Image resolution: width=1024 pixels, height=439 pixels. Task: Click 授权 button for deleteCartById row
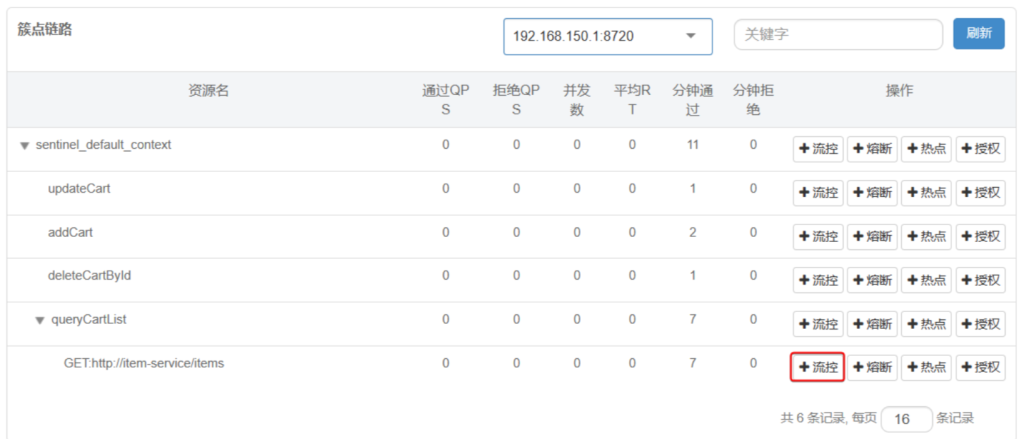[980, 281]
